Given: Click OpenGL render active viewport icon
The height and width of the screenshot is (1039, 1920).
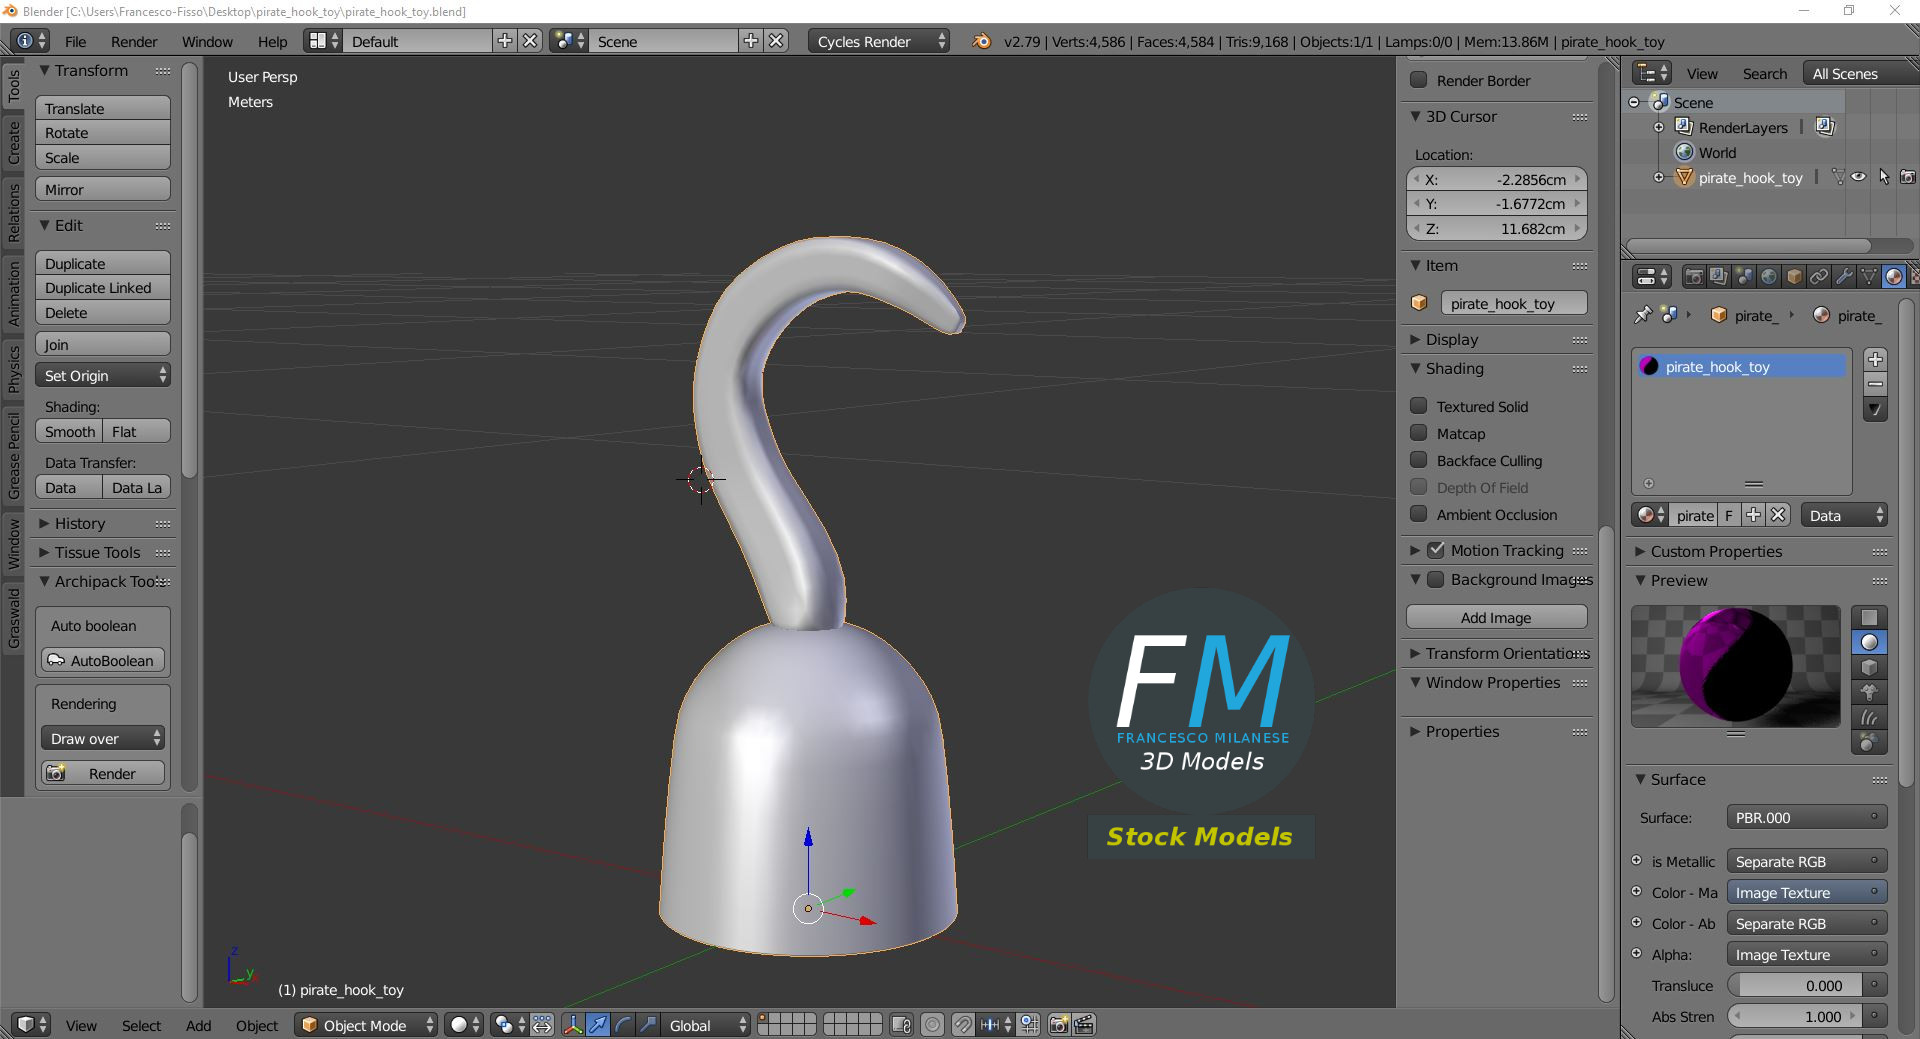Looking at the screenshot, I should [1058, 1025].
